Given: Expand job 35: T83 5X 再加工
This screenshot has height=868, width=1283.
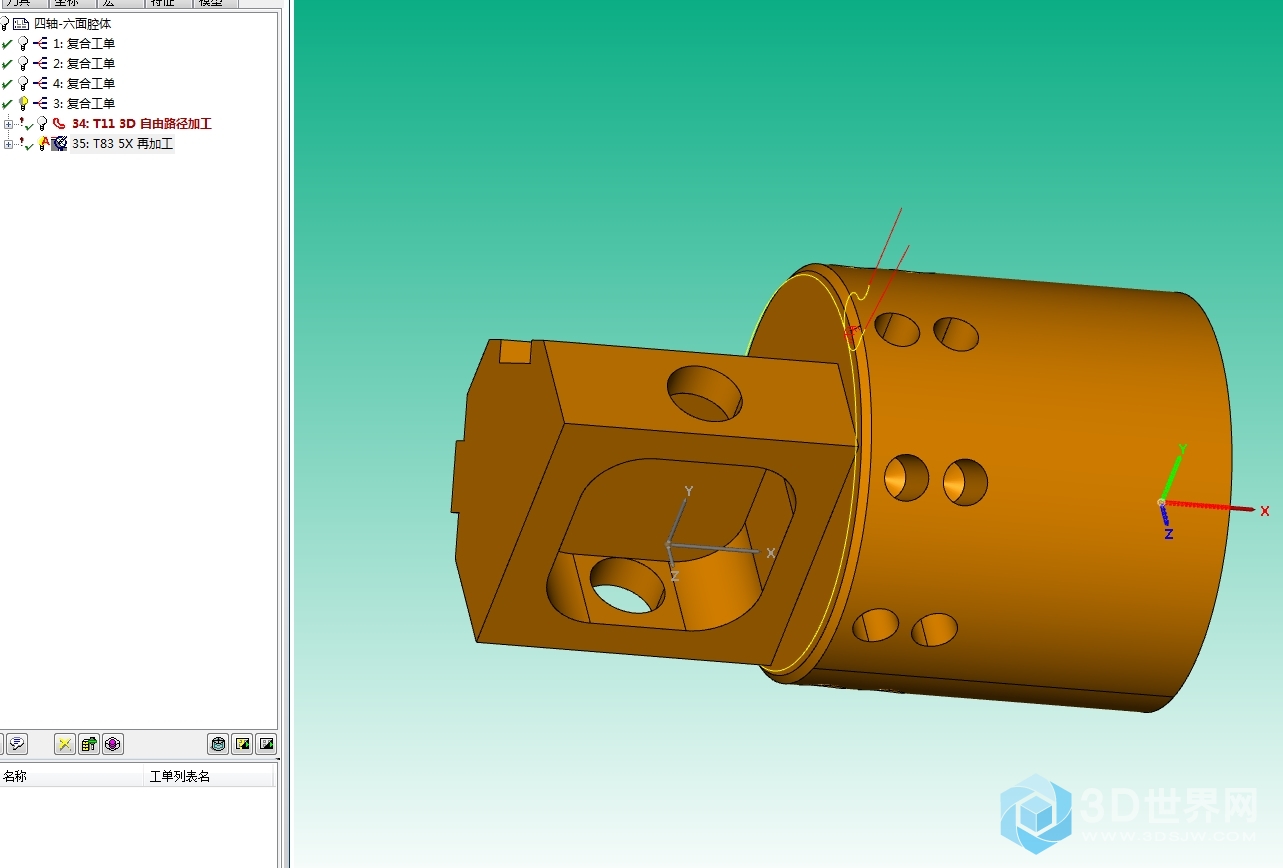Looking at the screenshot, I should coord(8,144).
